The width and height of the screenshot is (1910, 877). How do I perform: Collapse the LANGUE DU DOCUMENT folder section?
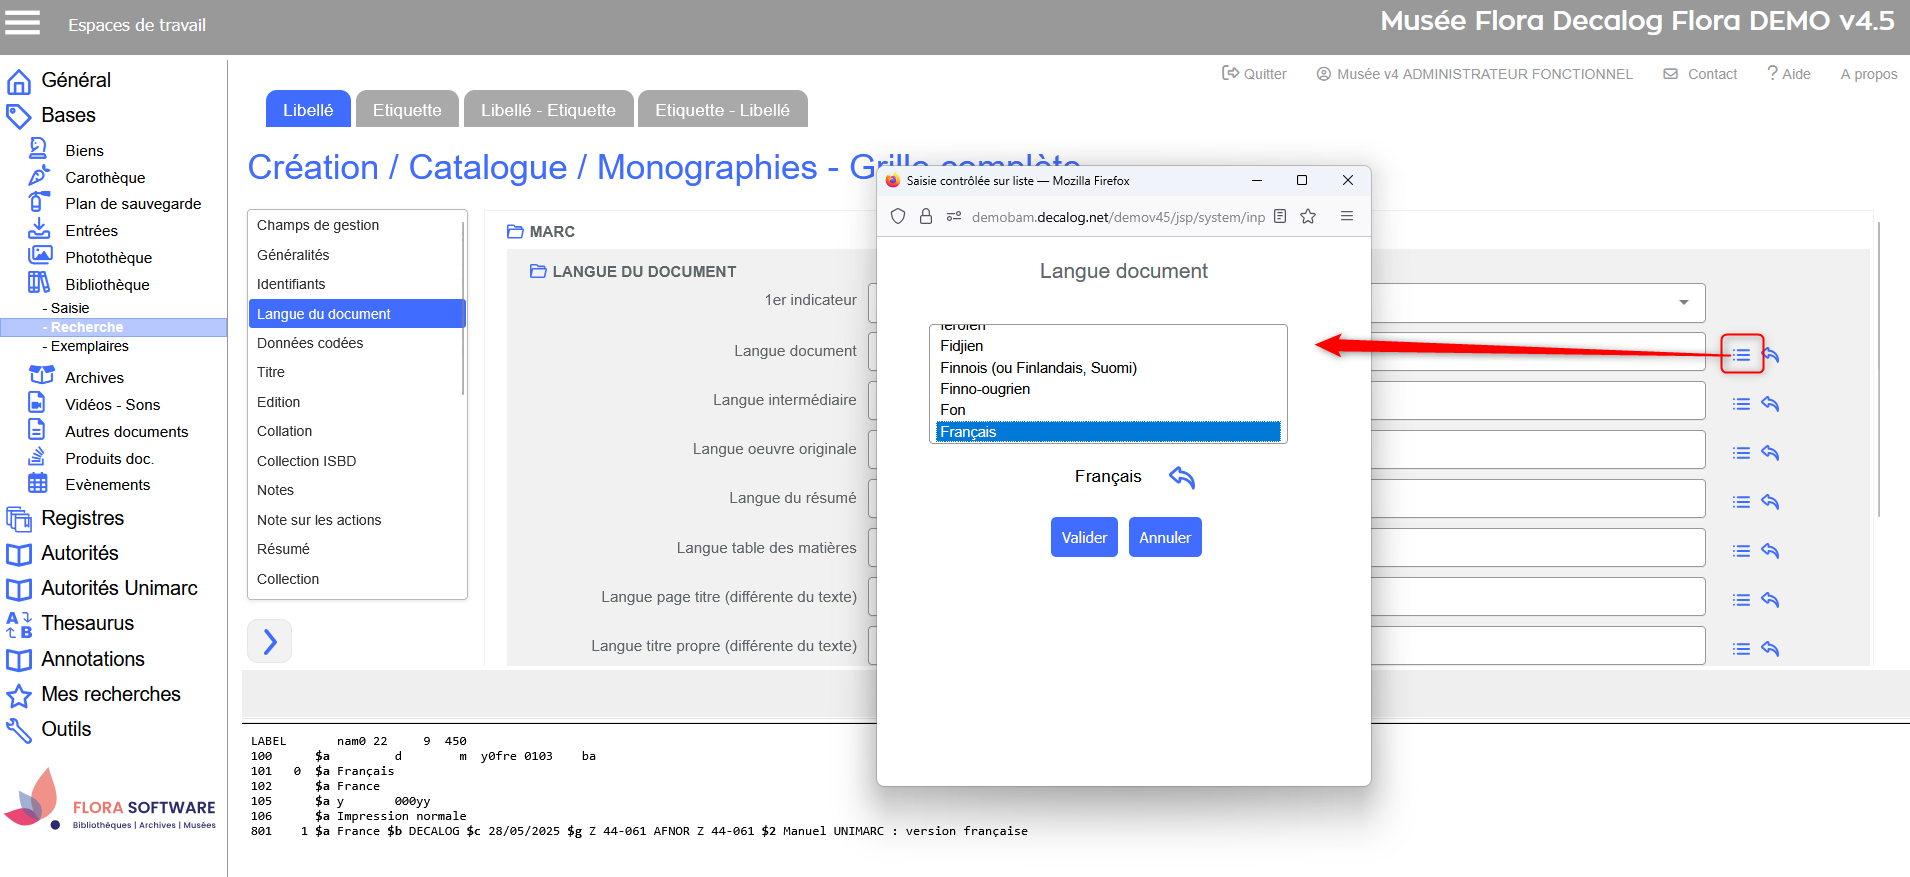(538, 271)
